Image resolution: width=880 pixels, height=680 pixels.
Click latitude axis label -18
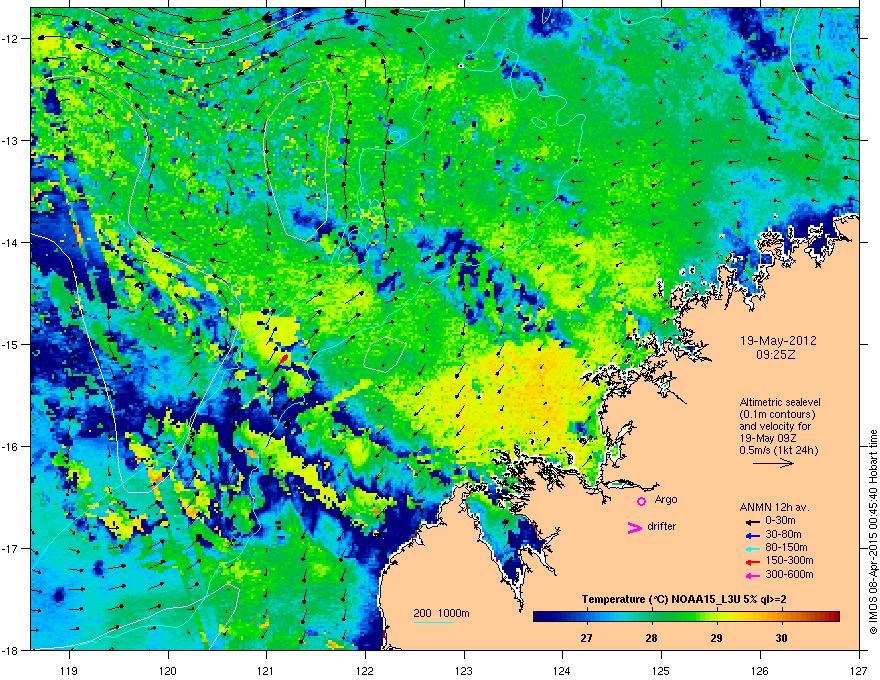point(11,650)
